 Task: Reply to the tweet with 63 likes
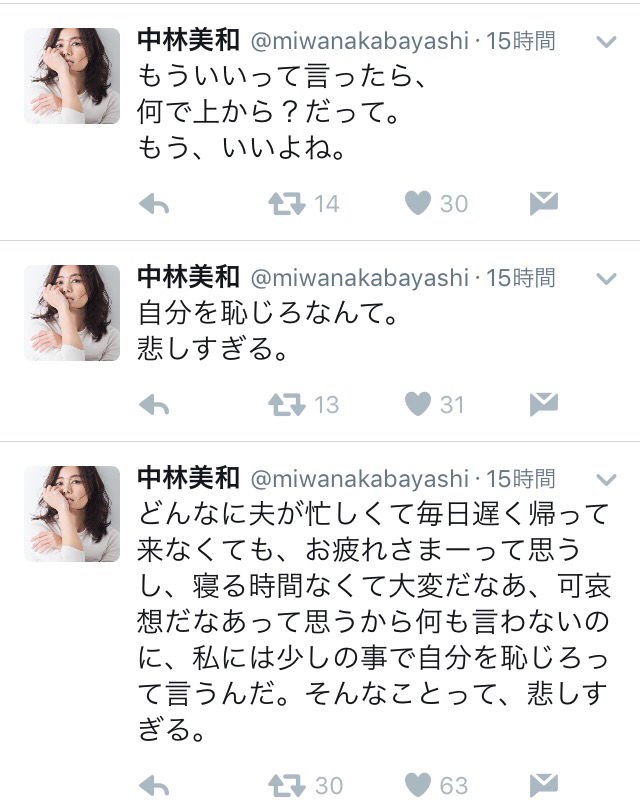tap(154, 786)
